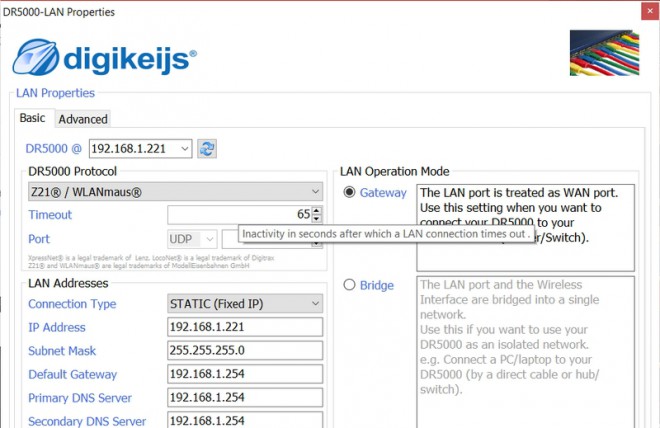Click the Bridge label

[x=377, y=285]
